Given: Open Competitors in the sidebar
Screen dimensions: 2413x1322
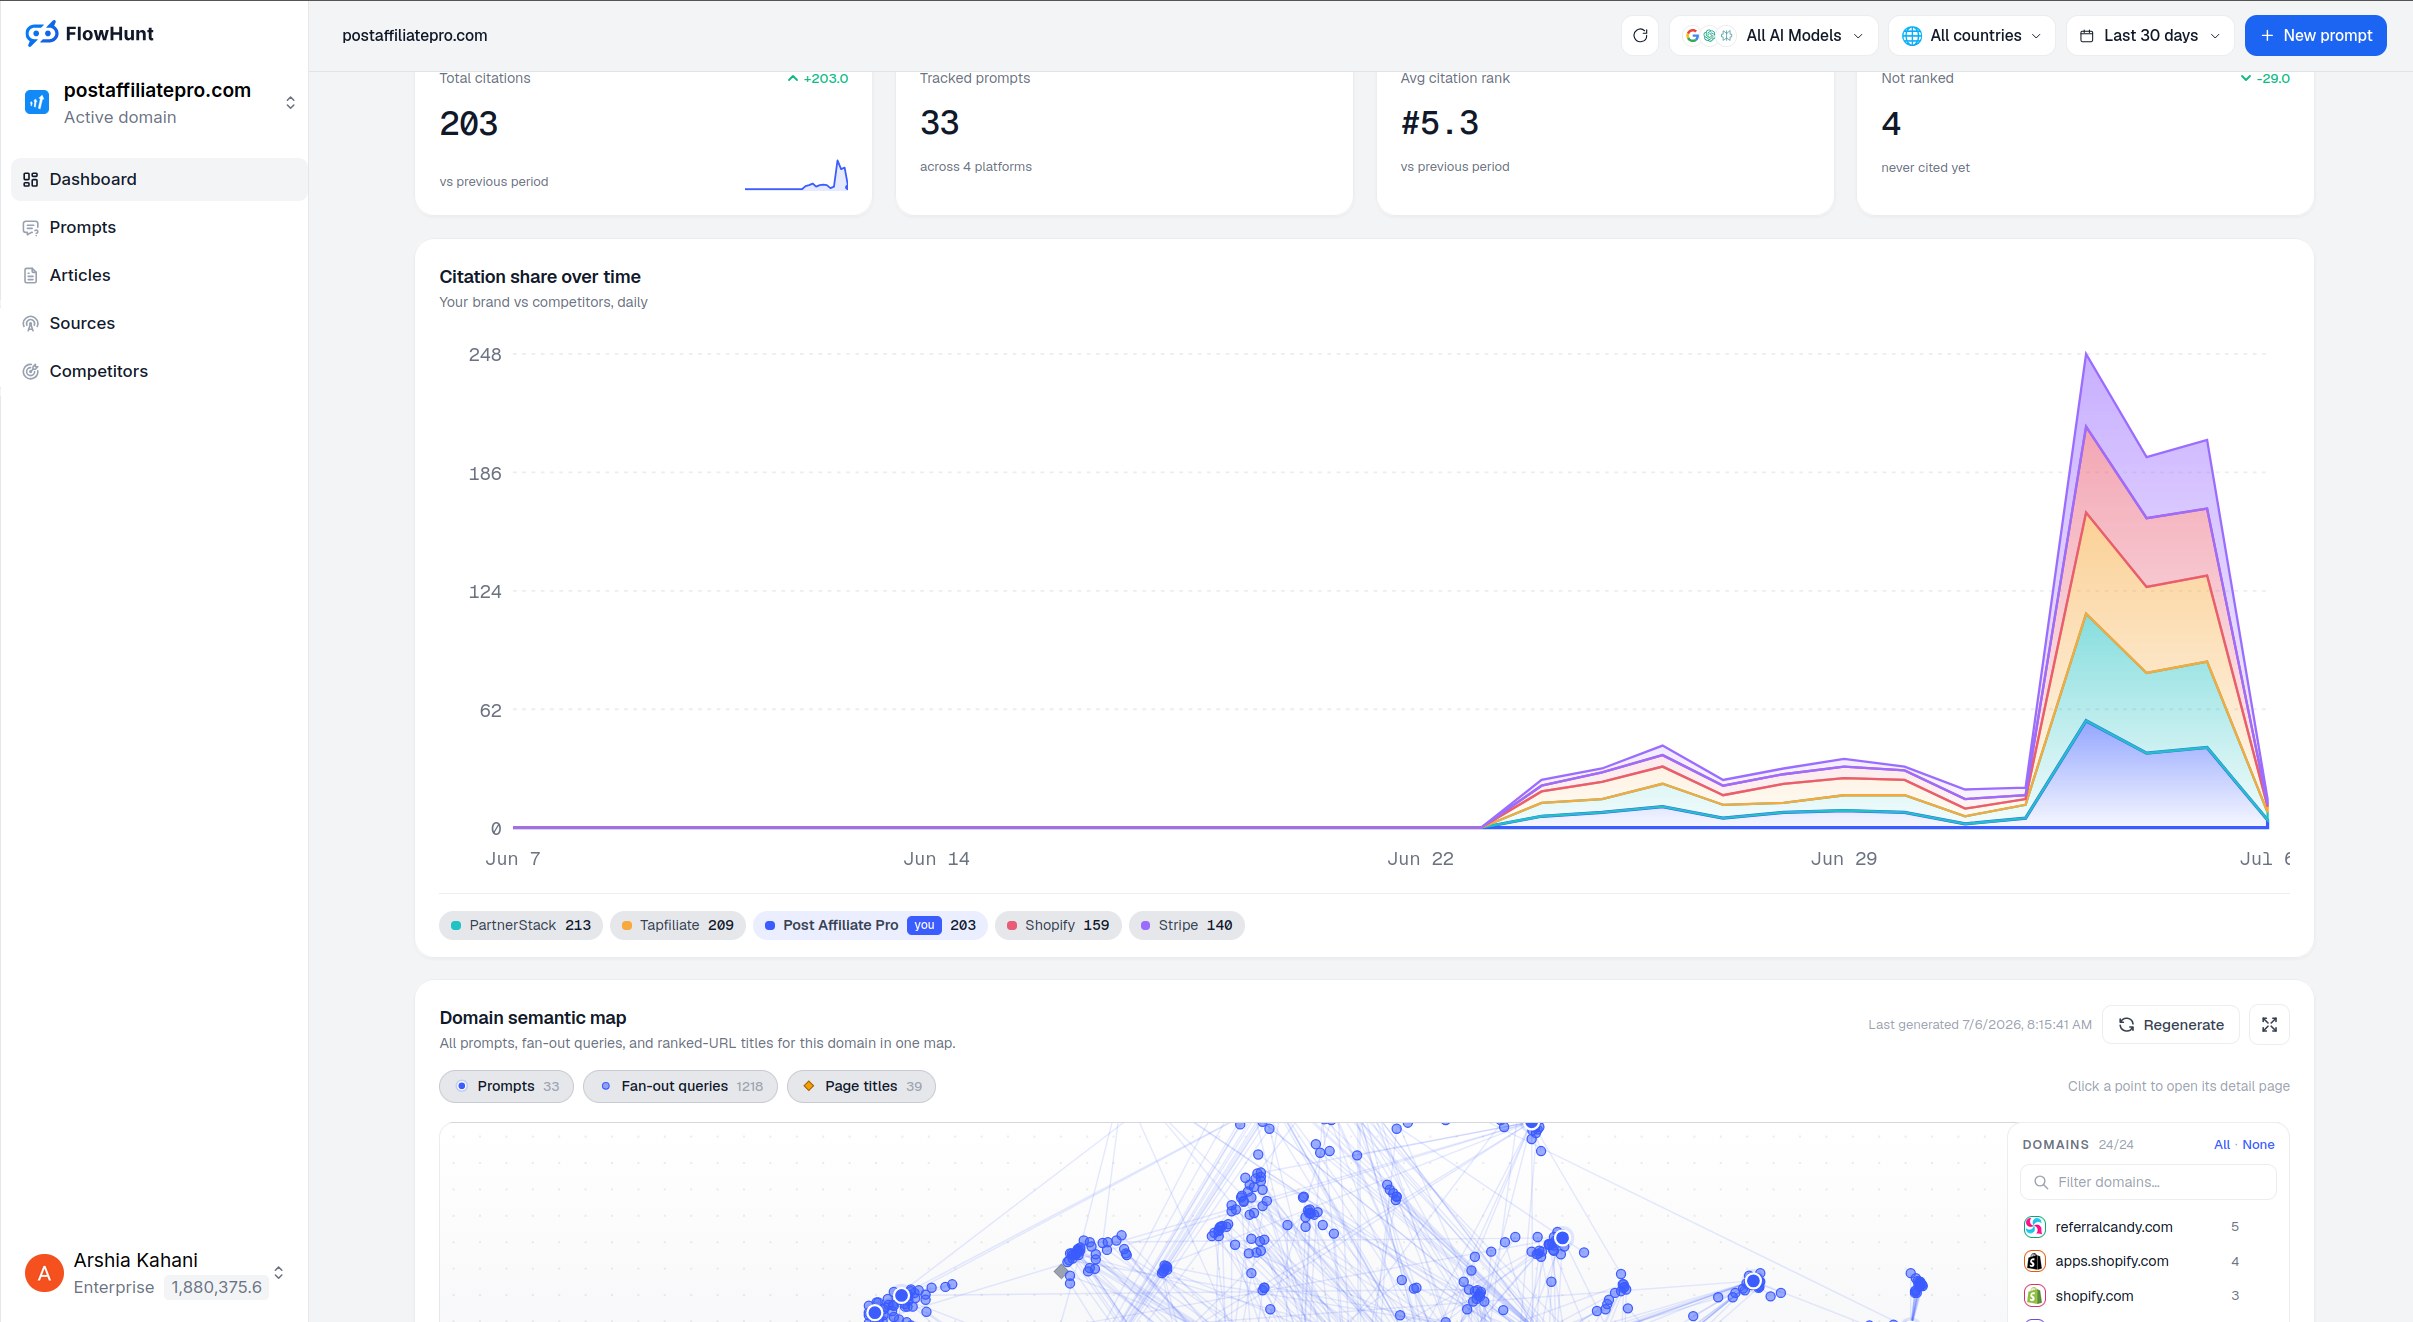Looking at the screenshot, I should coord(98,371).
